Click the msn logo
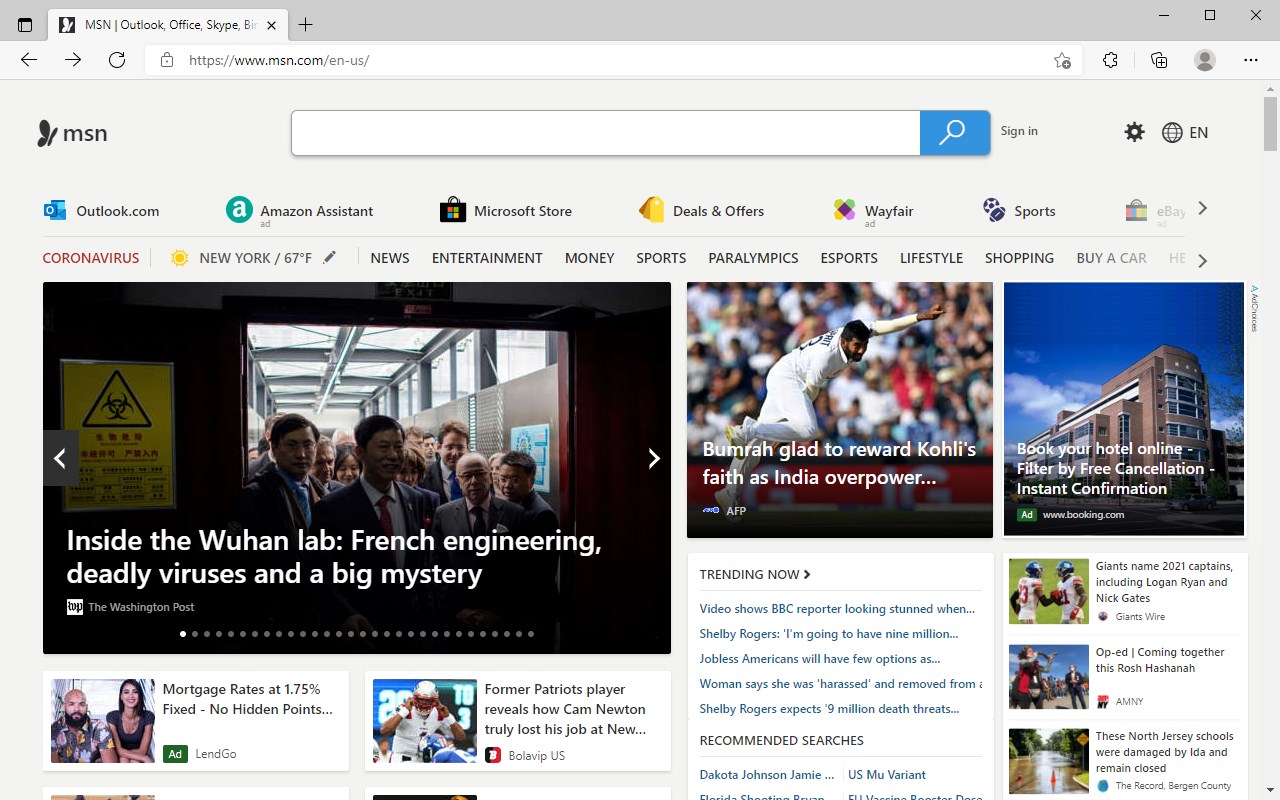The width and height of the screenshot is (1280, 800). pos(72,133)
